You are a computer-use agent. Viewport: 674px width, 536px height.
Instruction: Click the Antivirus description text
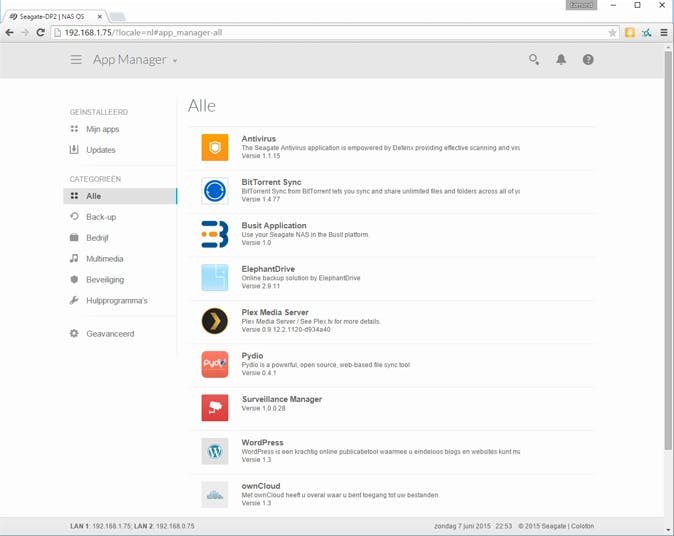point(380,147)
